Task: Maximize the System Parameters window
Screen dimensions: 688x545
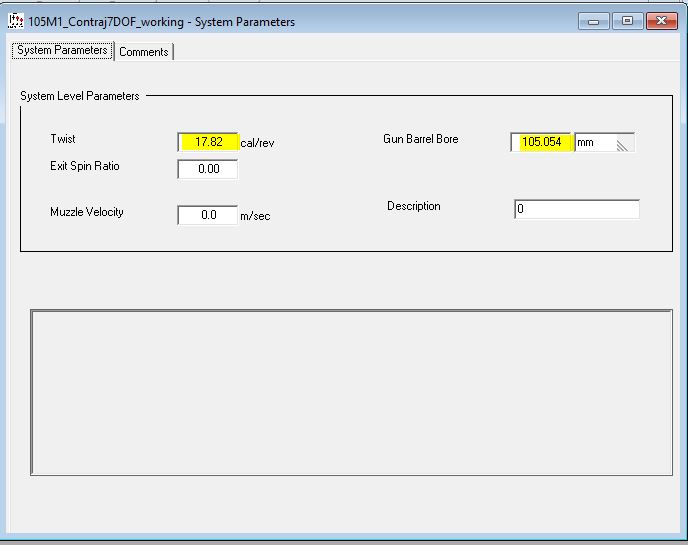Action: pyautogui.click(x=627, y=21)
